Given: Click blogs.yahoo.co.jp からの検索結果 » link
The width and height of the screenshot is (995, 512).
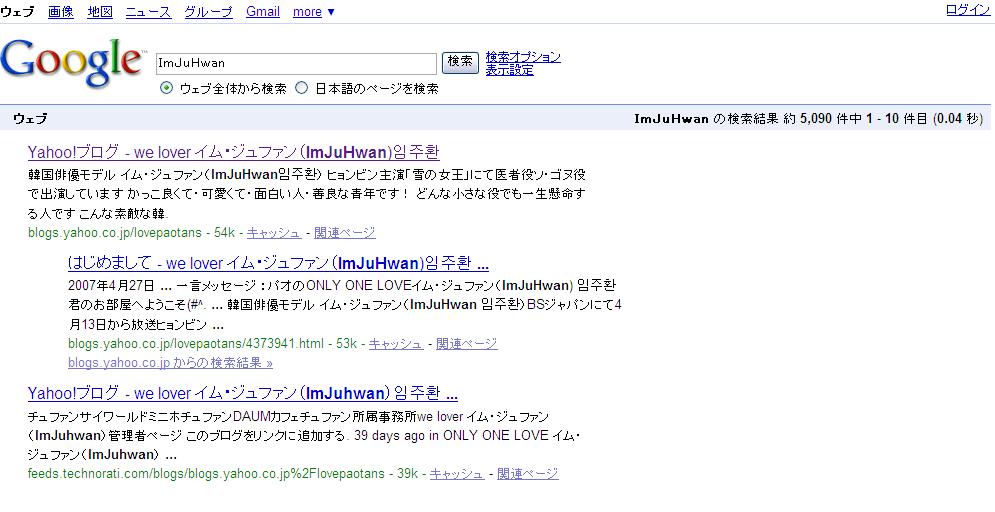Looking at the screenshot, I should 170,363.
